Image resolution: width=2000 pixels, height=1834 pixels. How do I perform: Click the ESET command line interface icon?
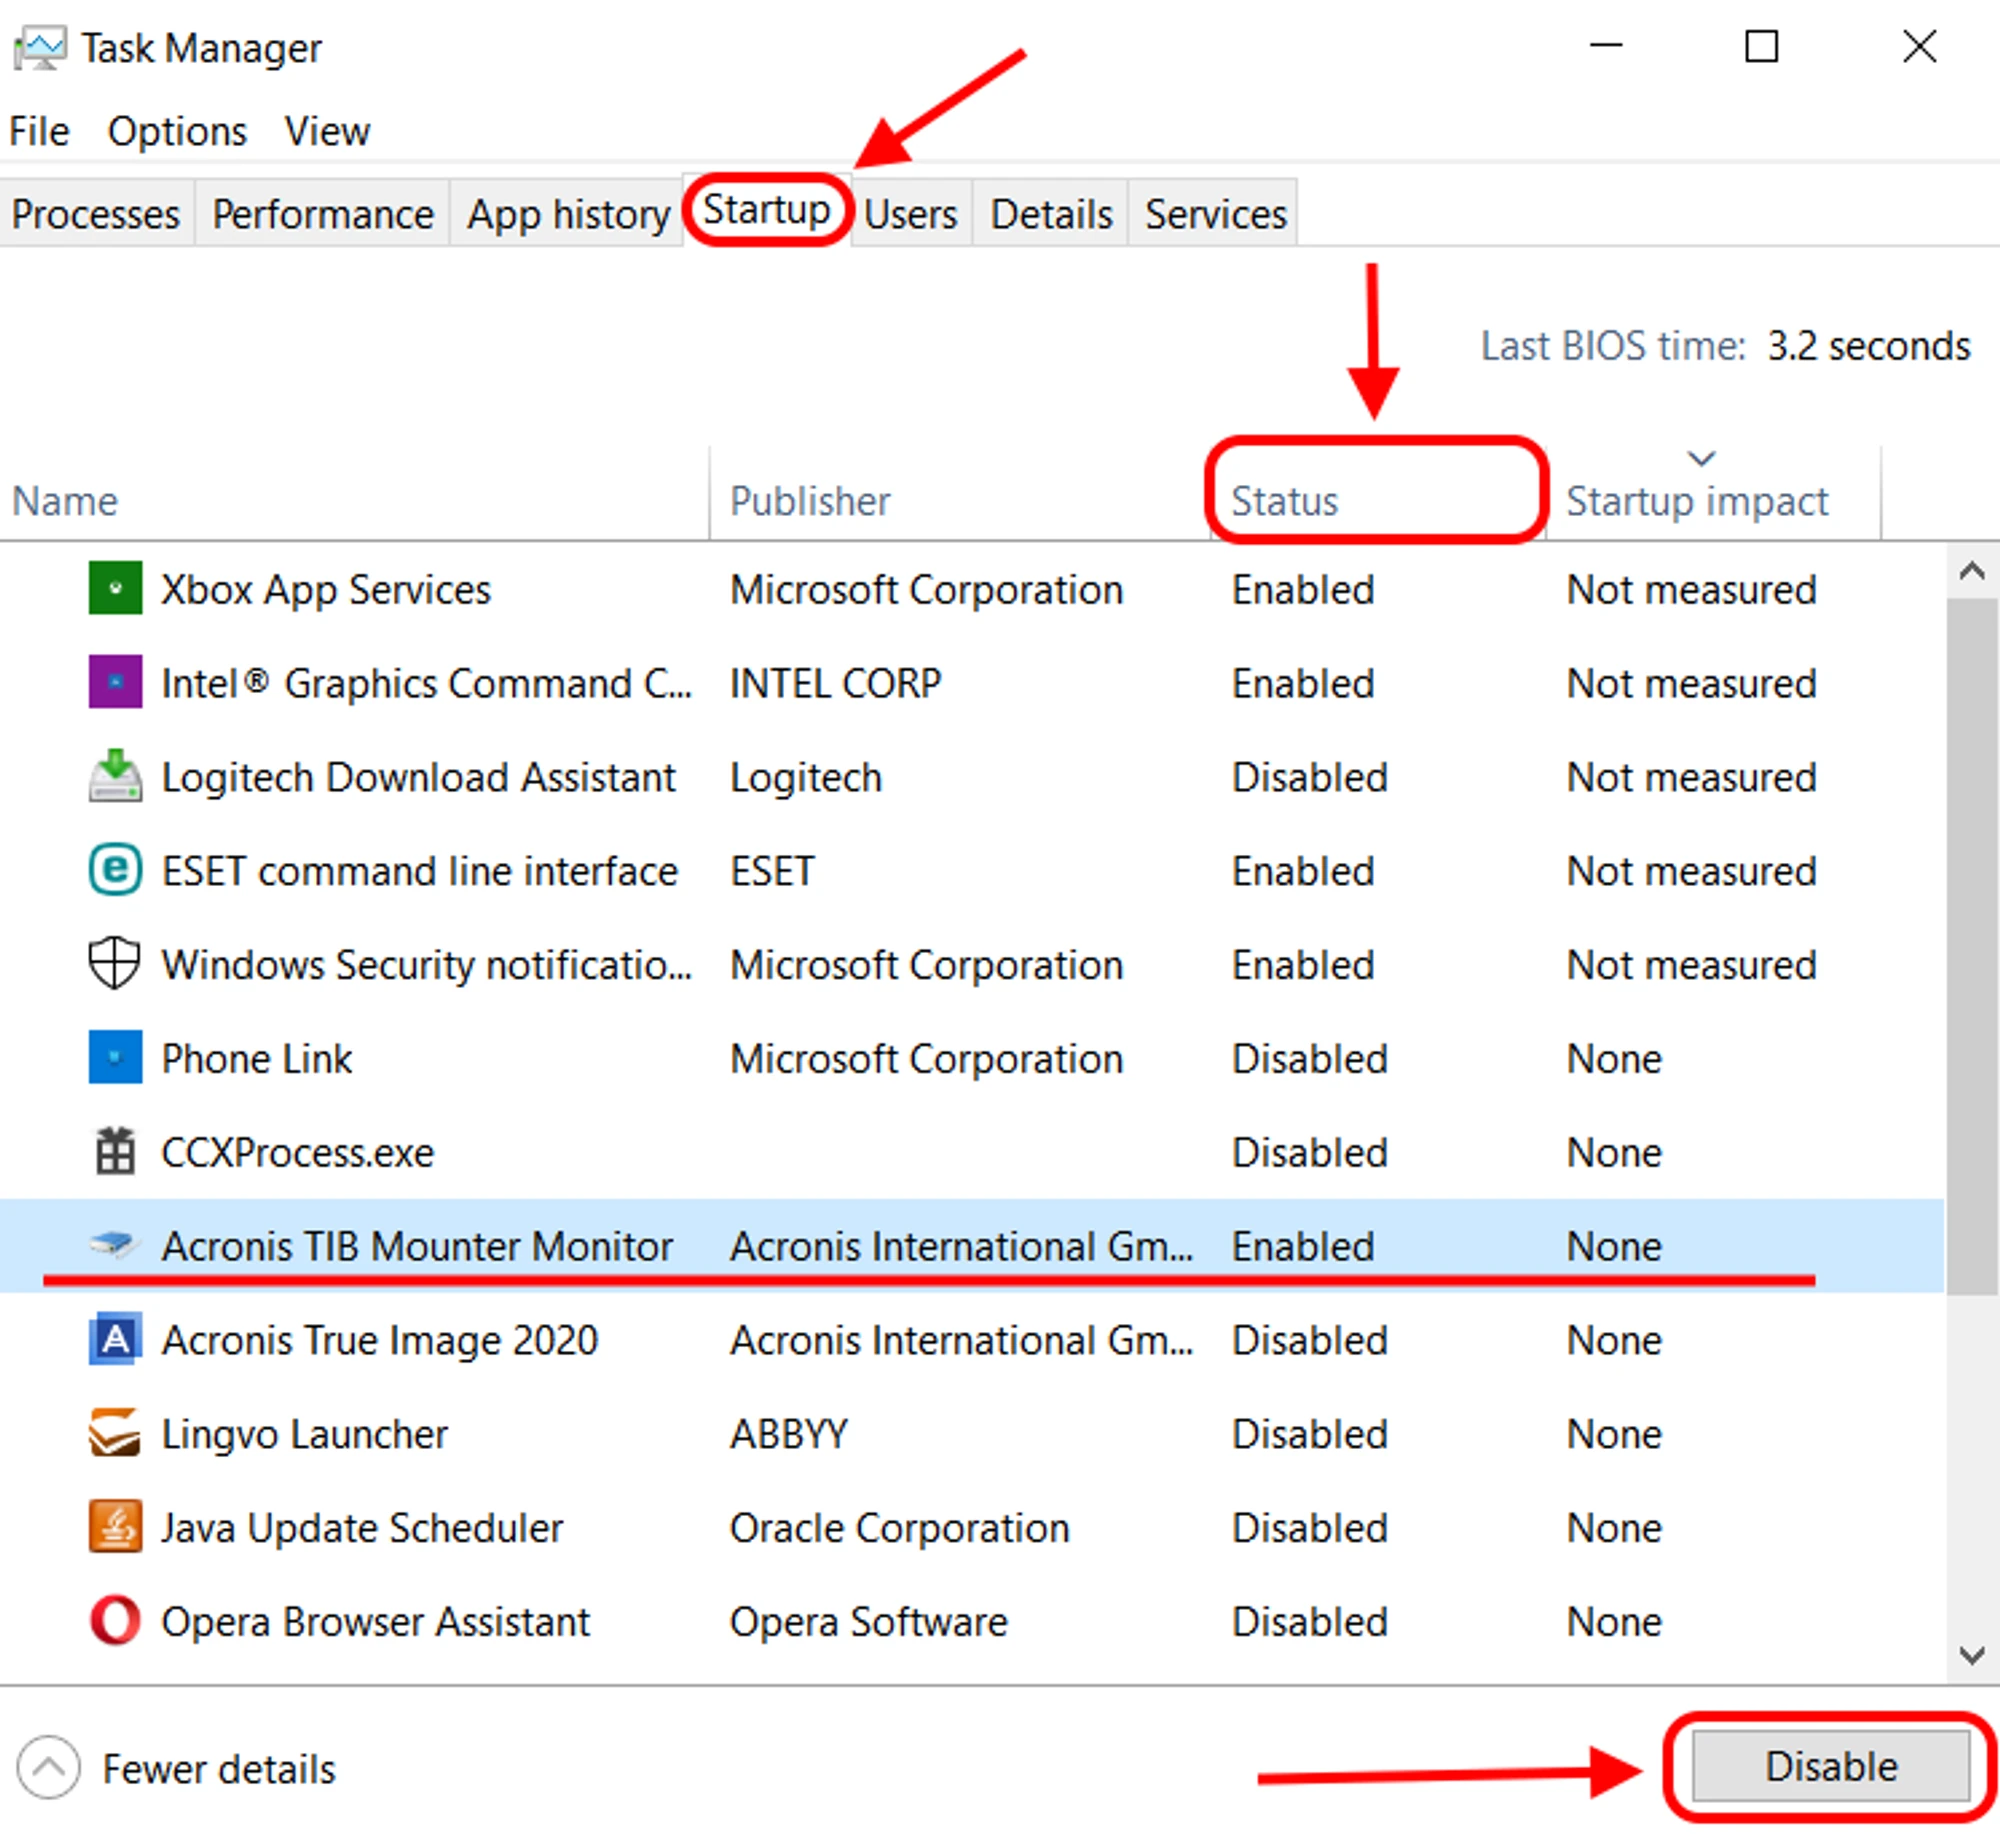115,870
